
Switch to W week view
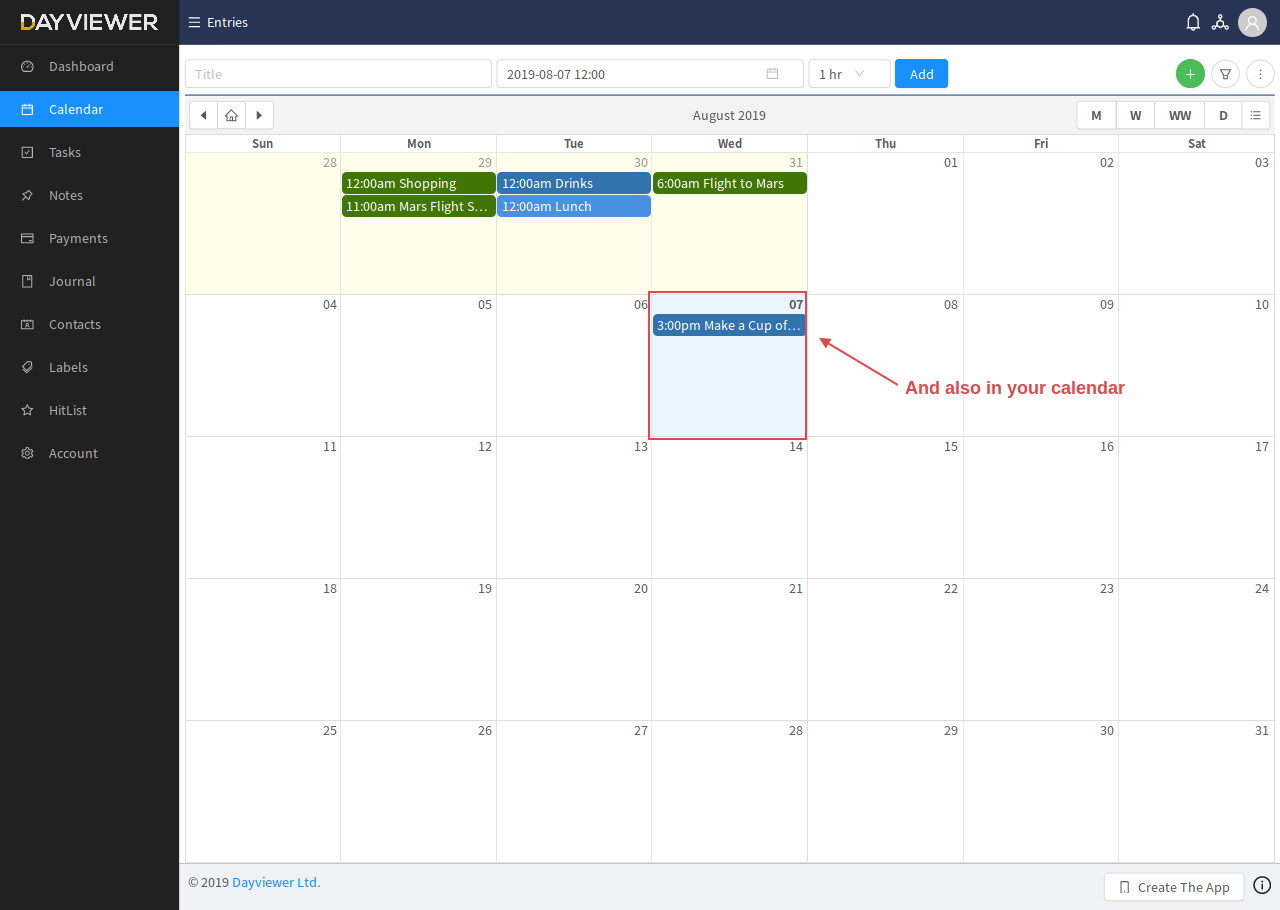tap(1135, 115)
